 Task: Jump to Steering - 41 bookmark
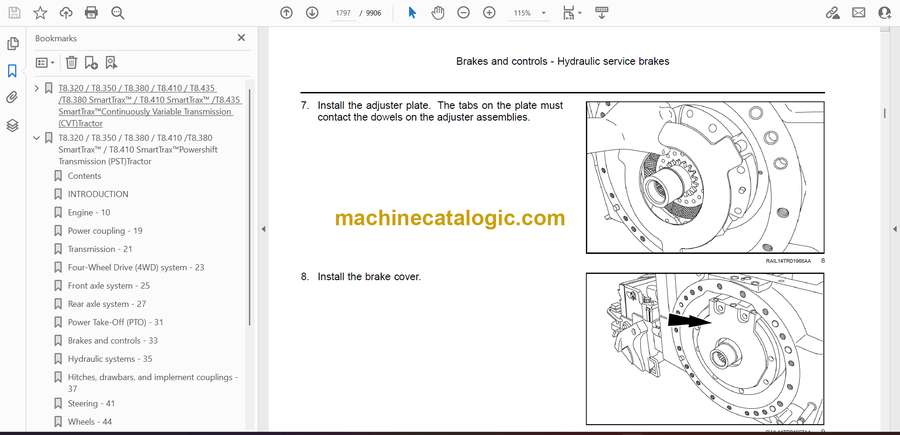[x=91, y=403]
